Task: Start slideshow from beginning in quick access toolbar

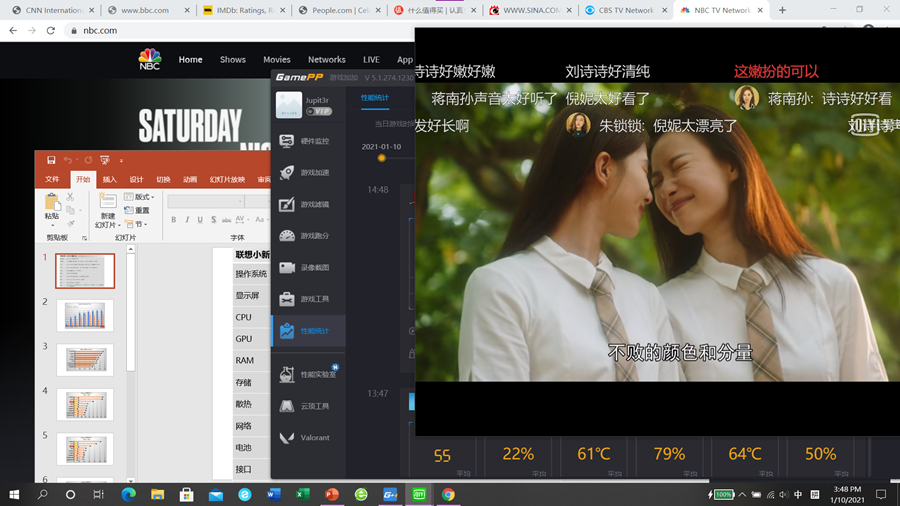Action: pyautogui.click(x=104, y=160)
